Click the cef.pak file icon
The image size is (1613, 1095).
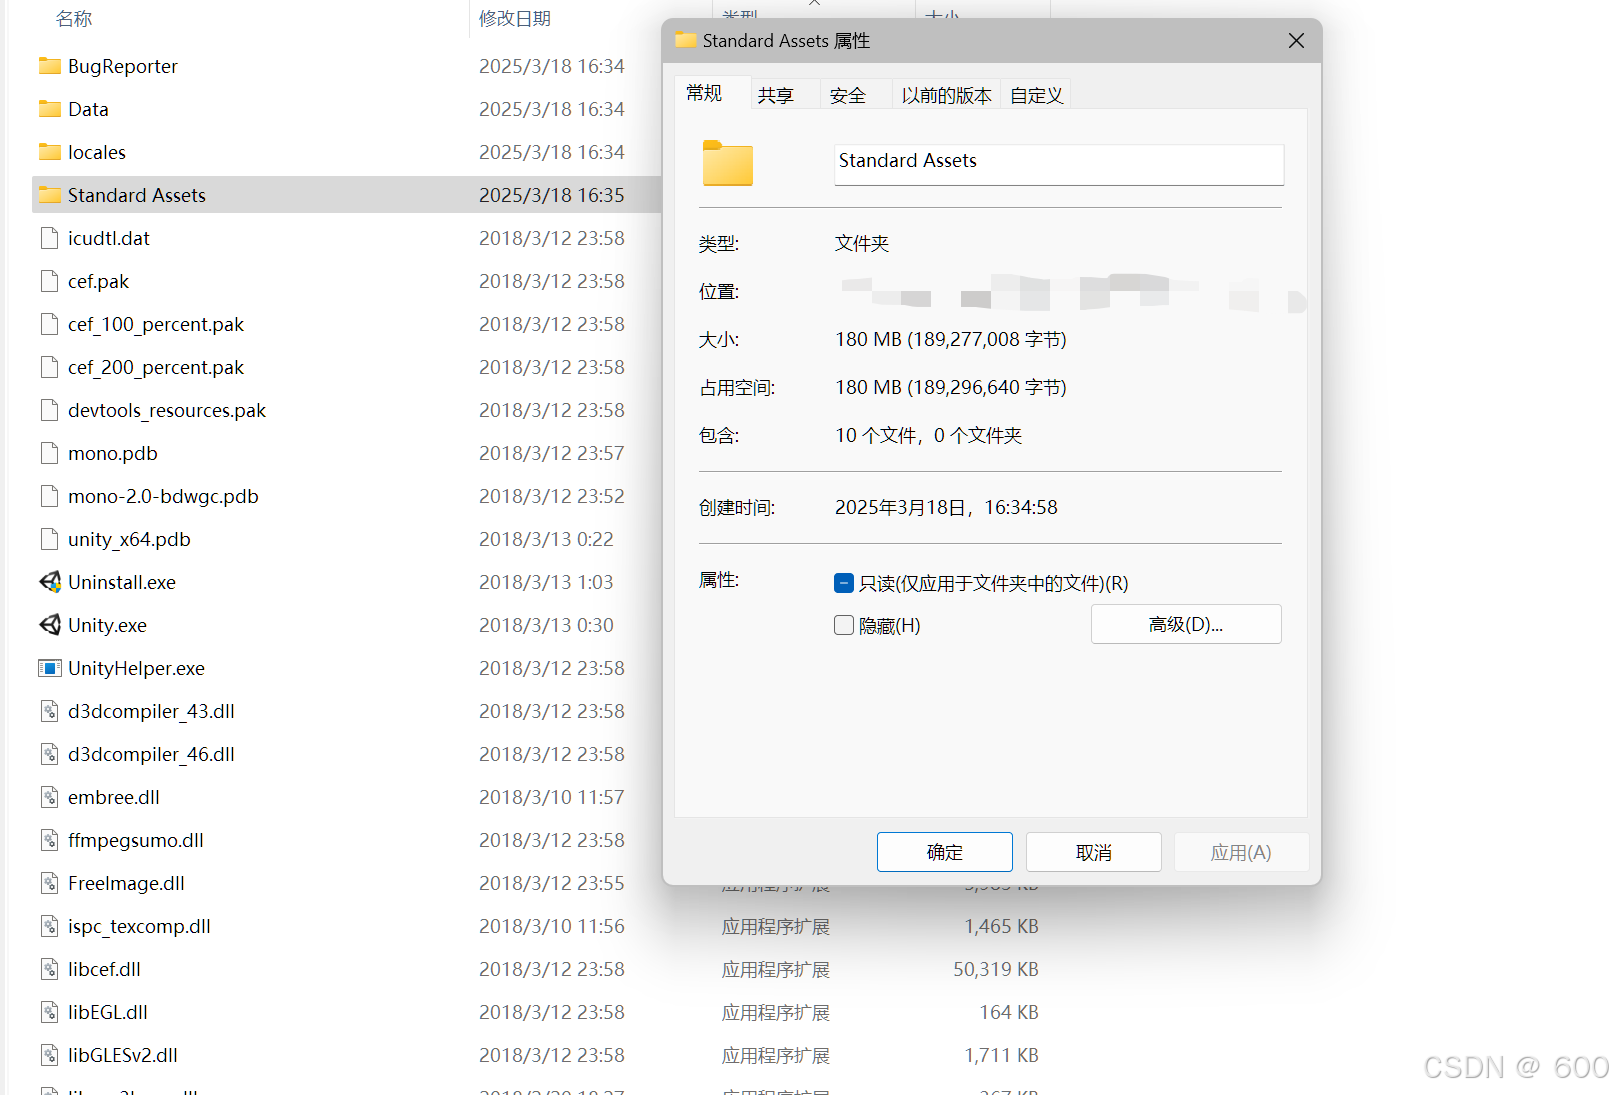[x=49, y=281]
